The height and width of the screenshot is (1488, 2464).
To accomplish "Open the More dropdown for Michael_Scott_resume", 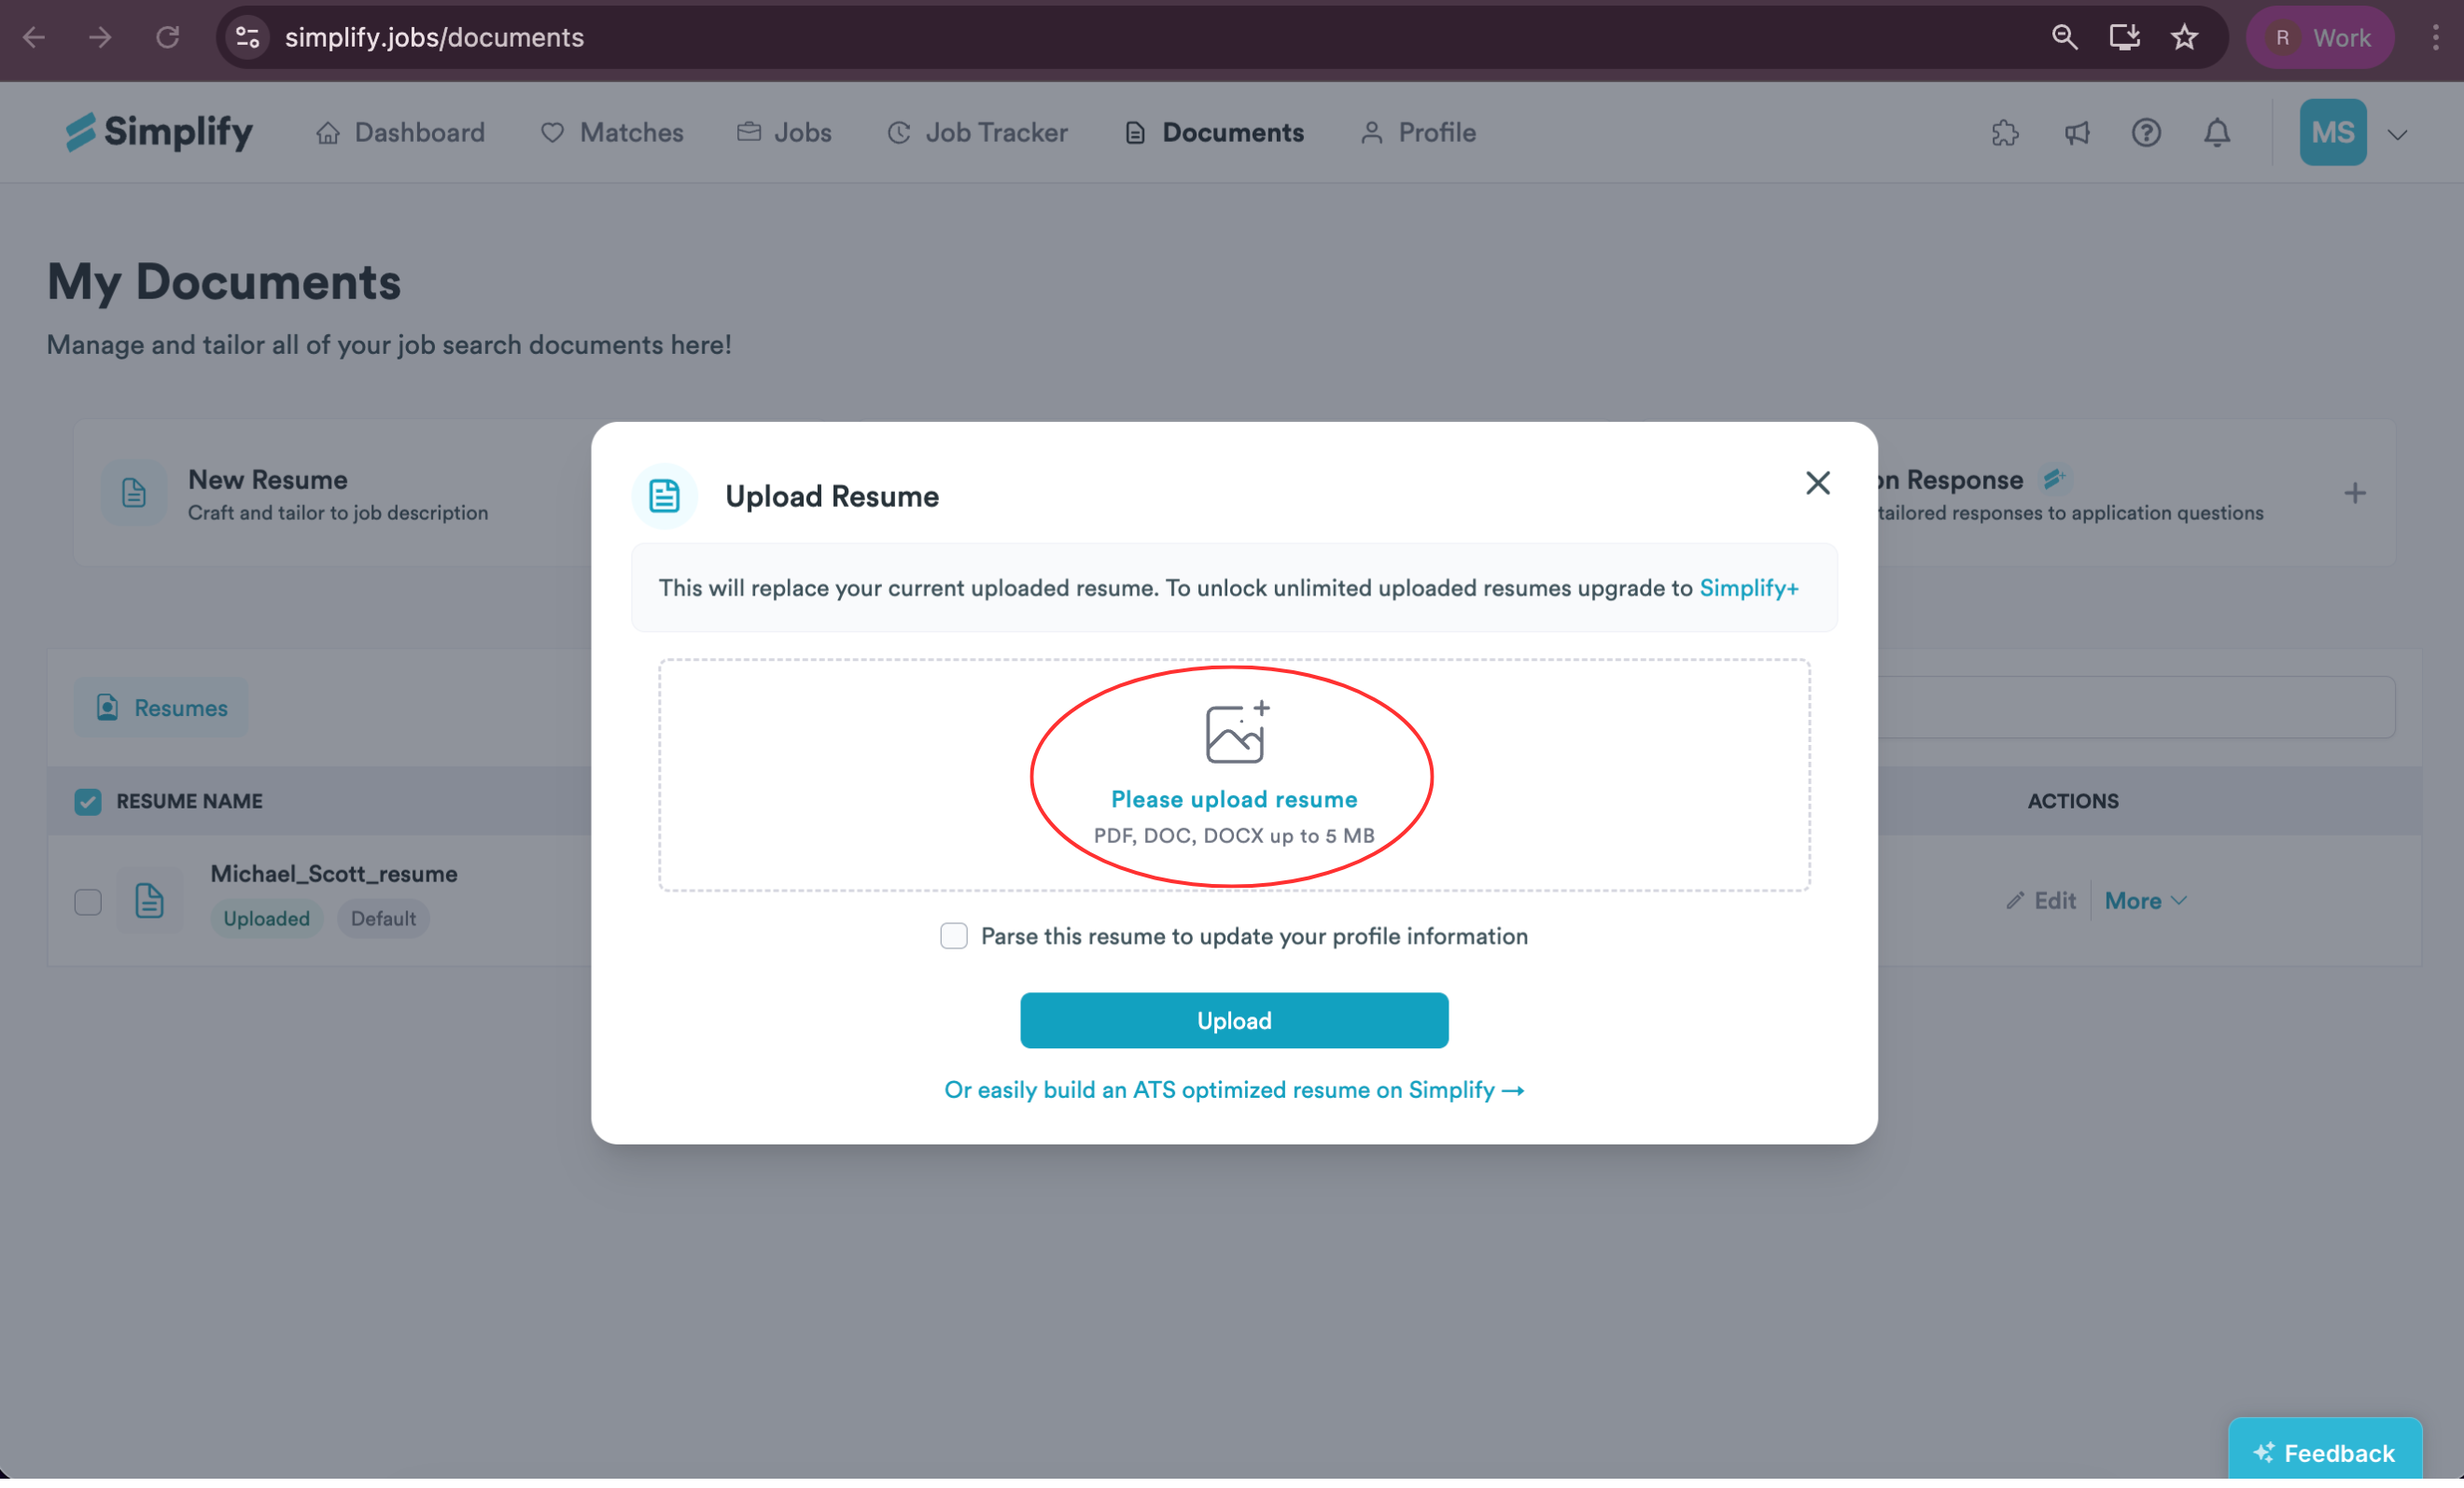I will [x=2145, y=901].
